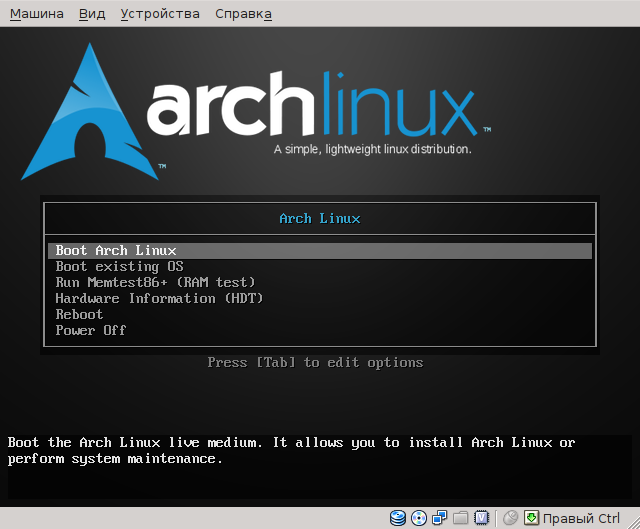
Task: Click the virtualization CPU chip icon
Action: pyautogui.click(x=482, y=518)
